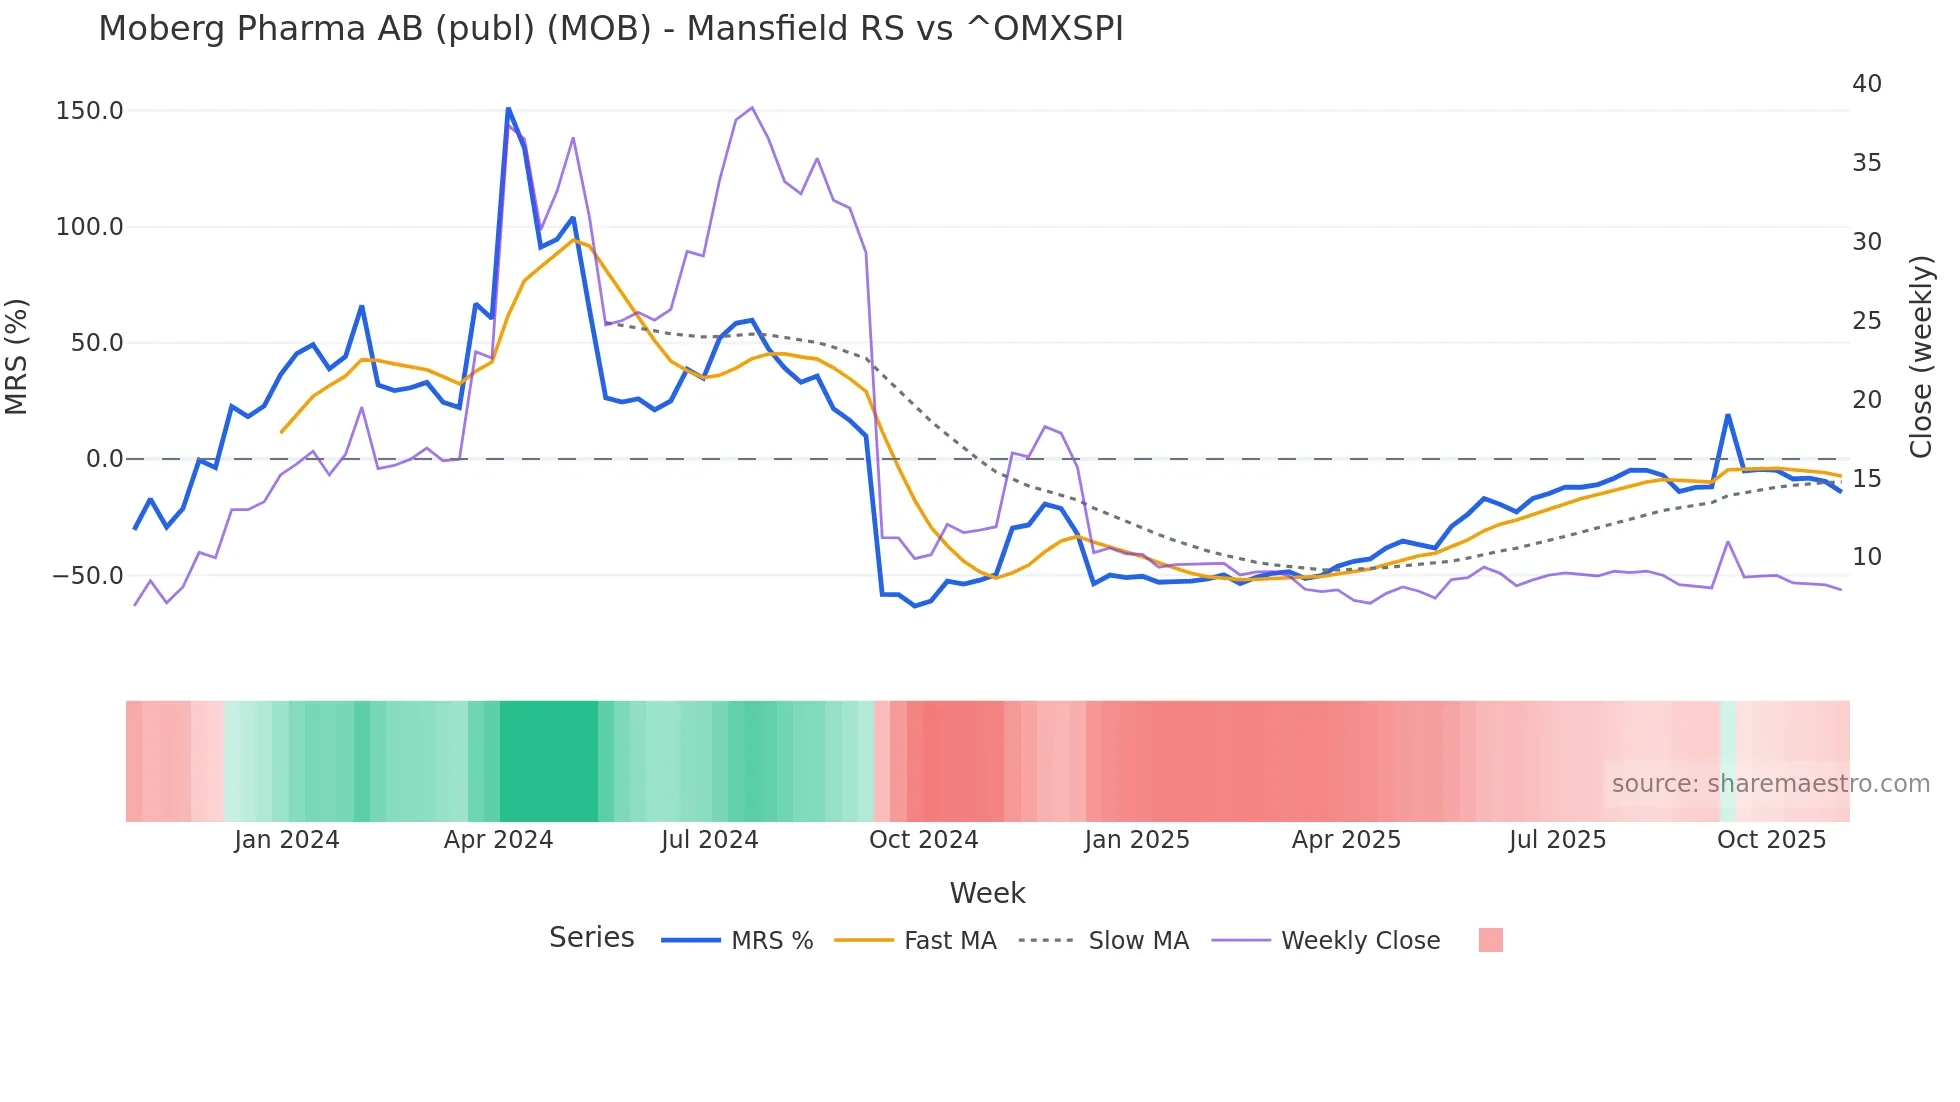Click the Jul 2025 axis label
The width and height of the screenshot is (1960, 1102).
(x=1558, y=839)
